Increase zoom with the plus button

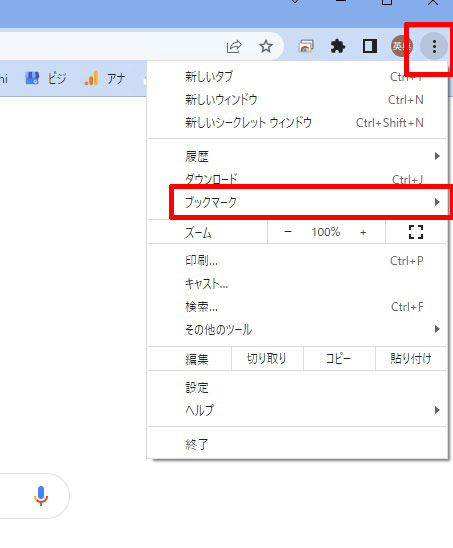coord(363,232)
